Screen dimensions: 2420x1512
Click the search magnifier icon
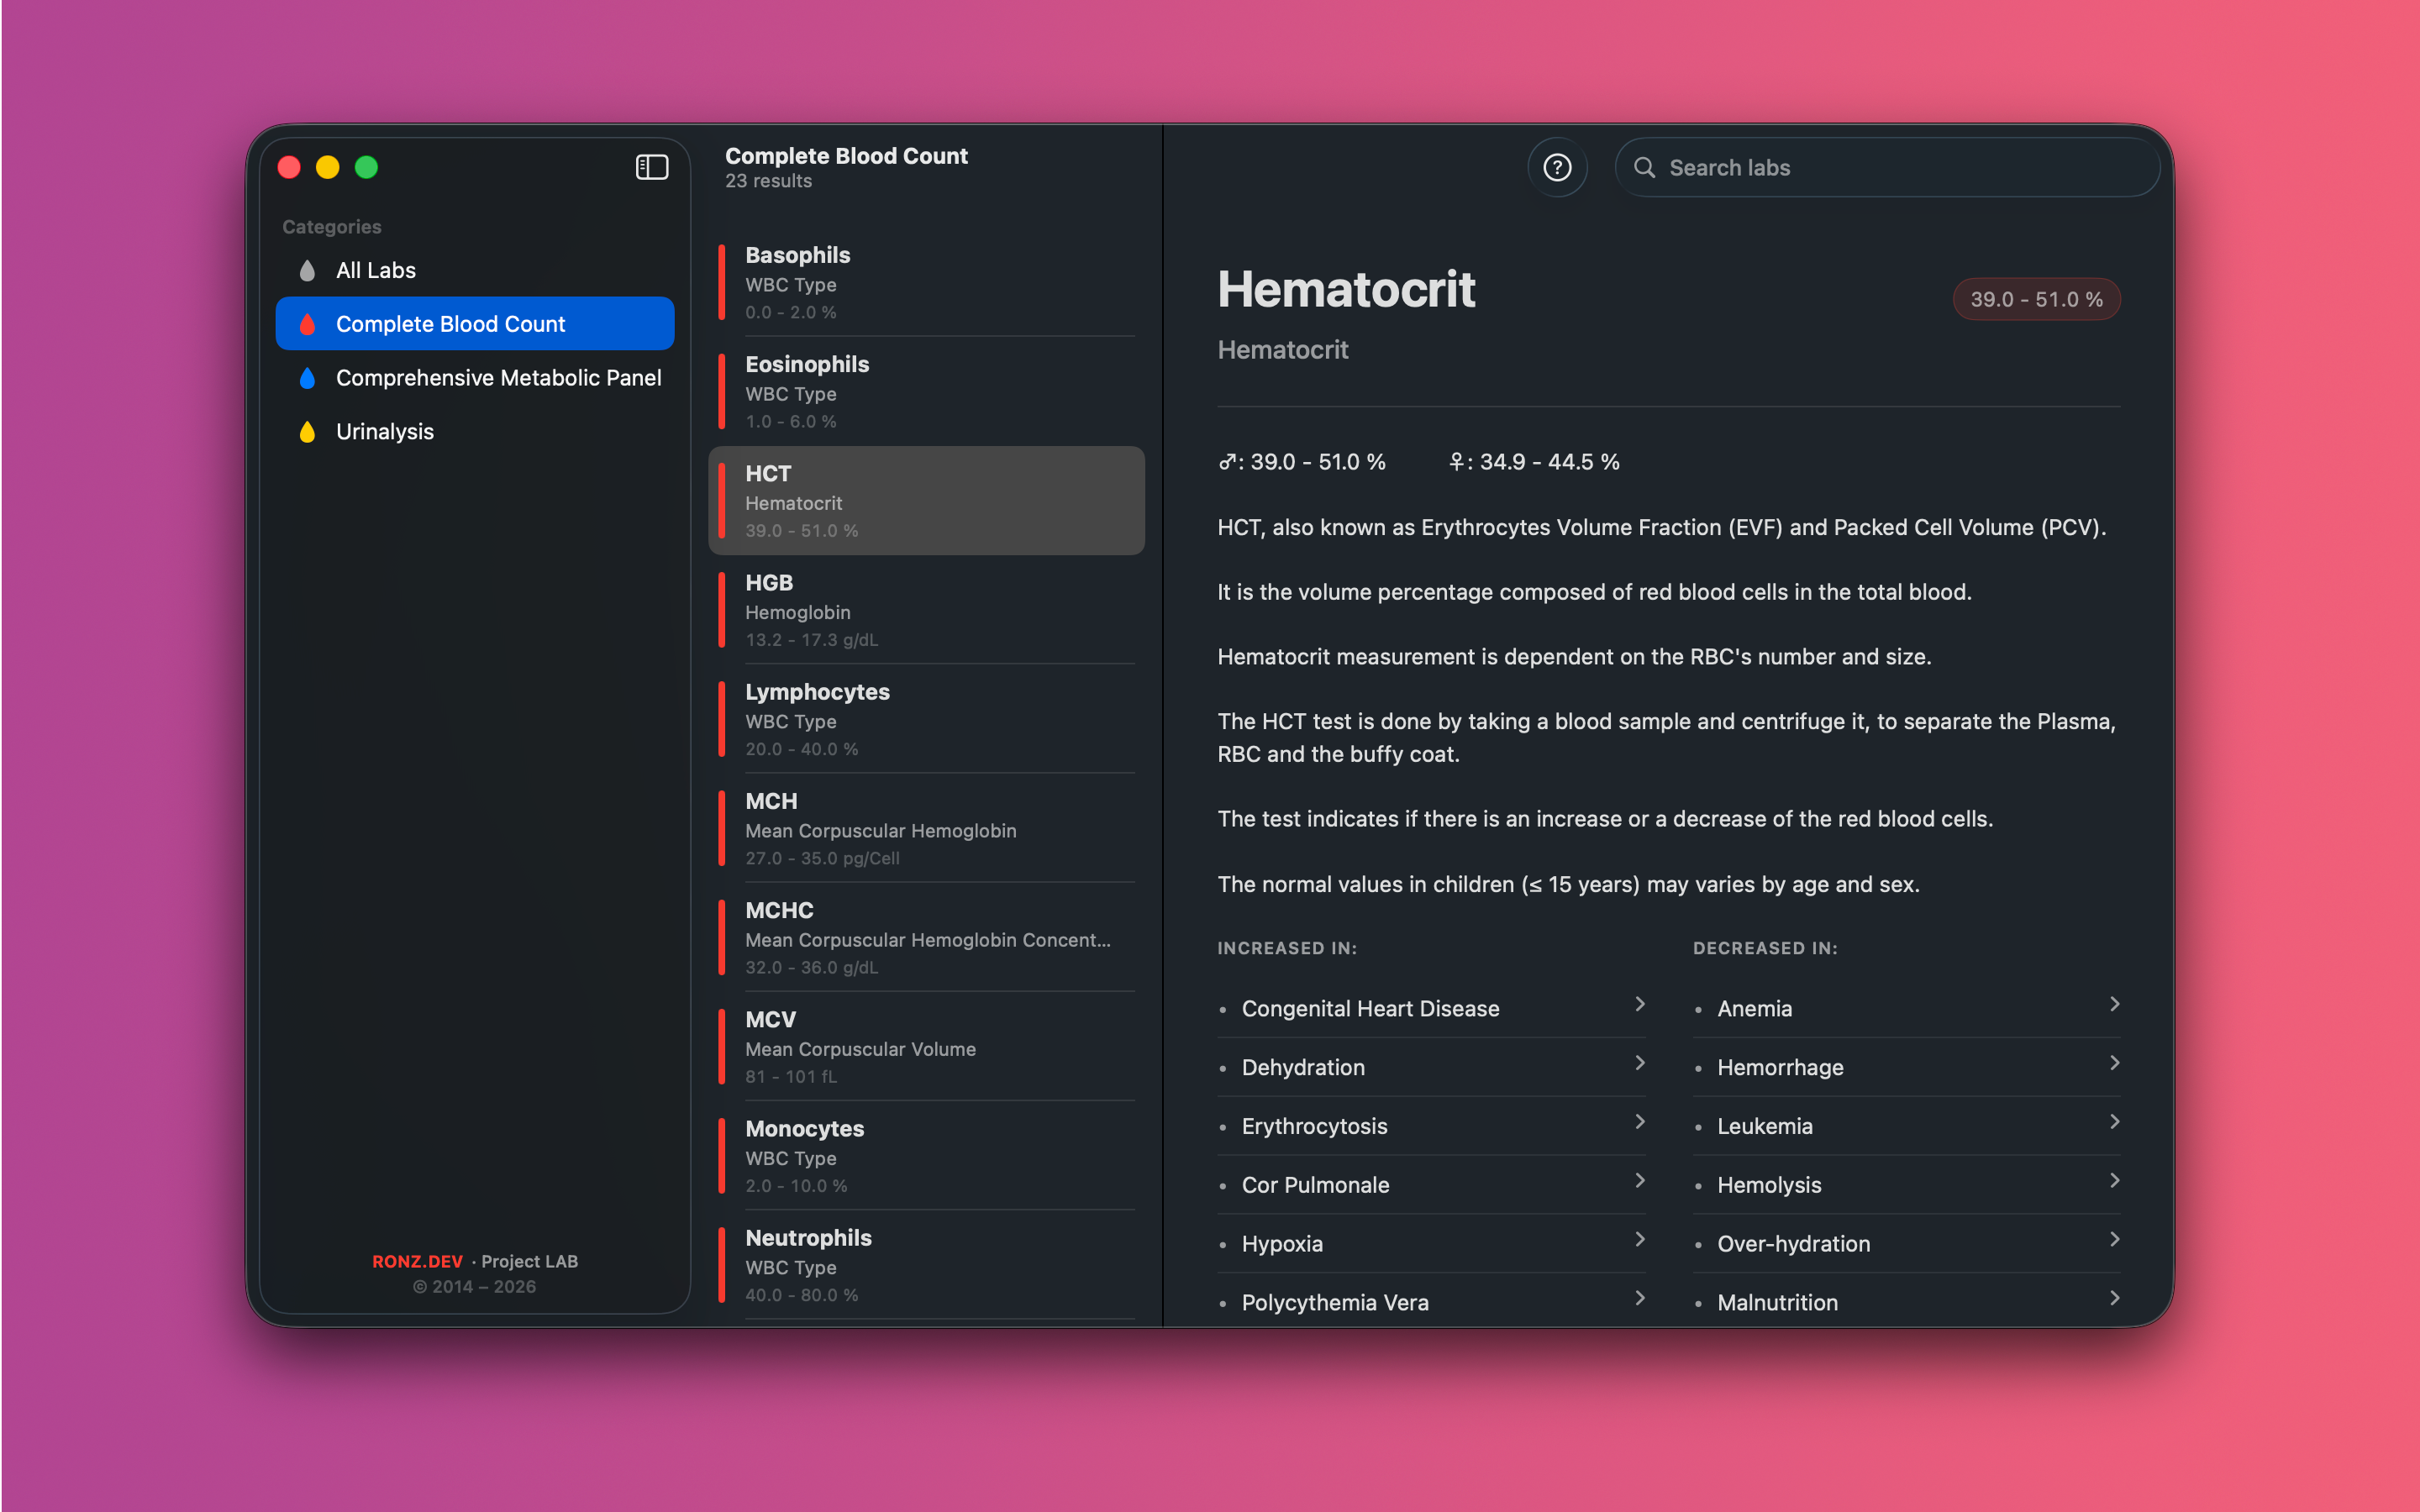[1644, 167]
